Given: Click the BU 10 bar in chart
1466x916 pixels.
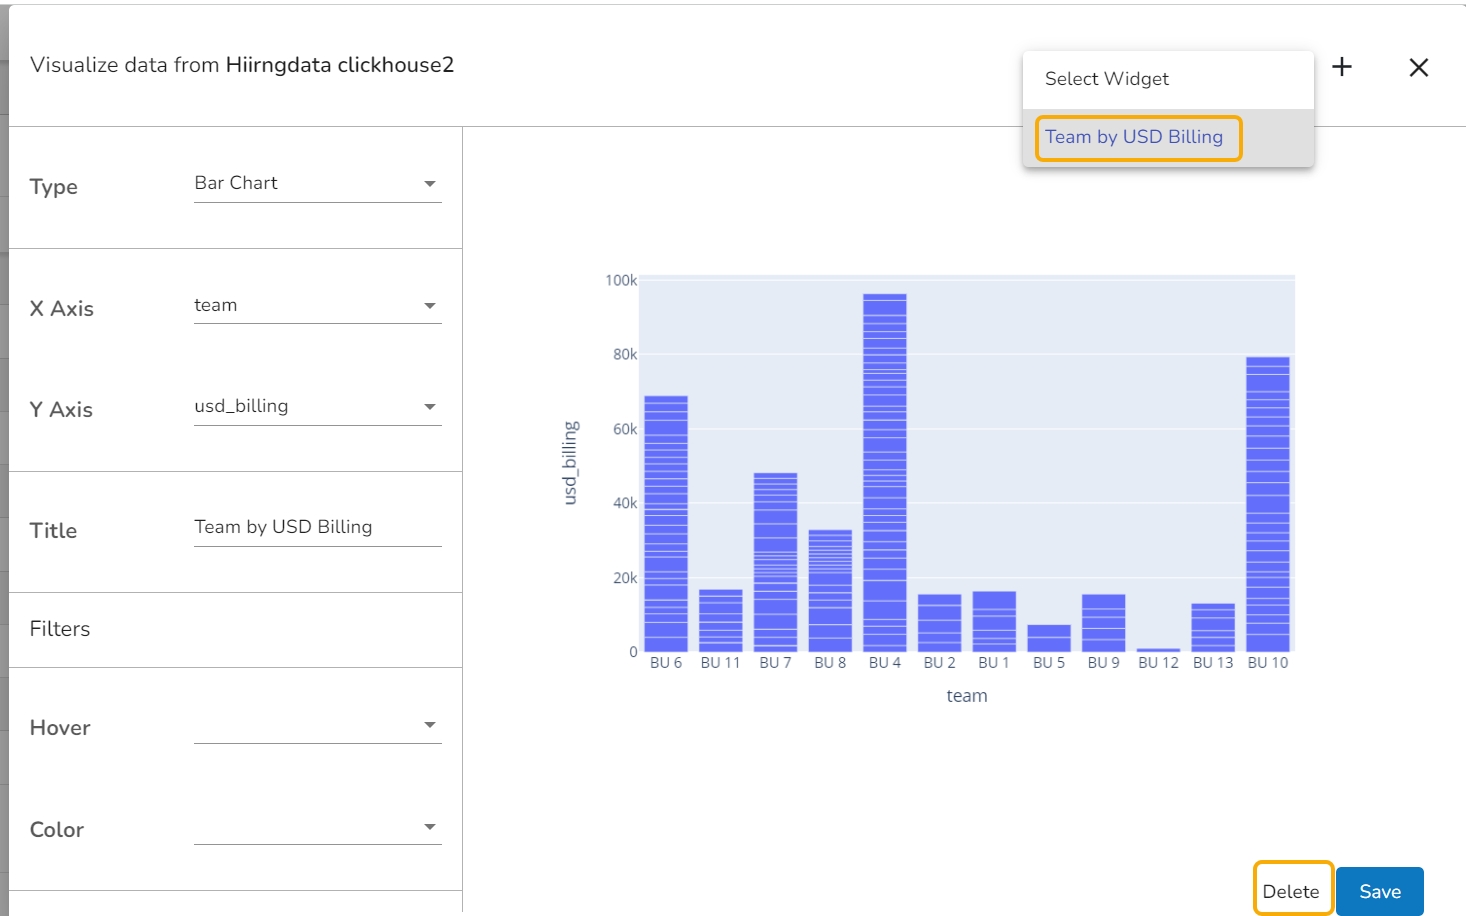Looking at the screenshot, I should (1267, 504).
